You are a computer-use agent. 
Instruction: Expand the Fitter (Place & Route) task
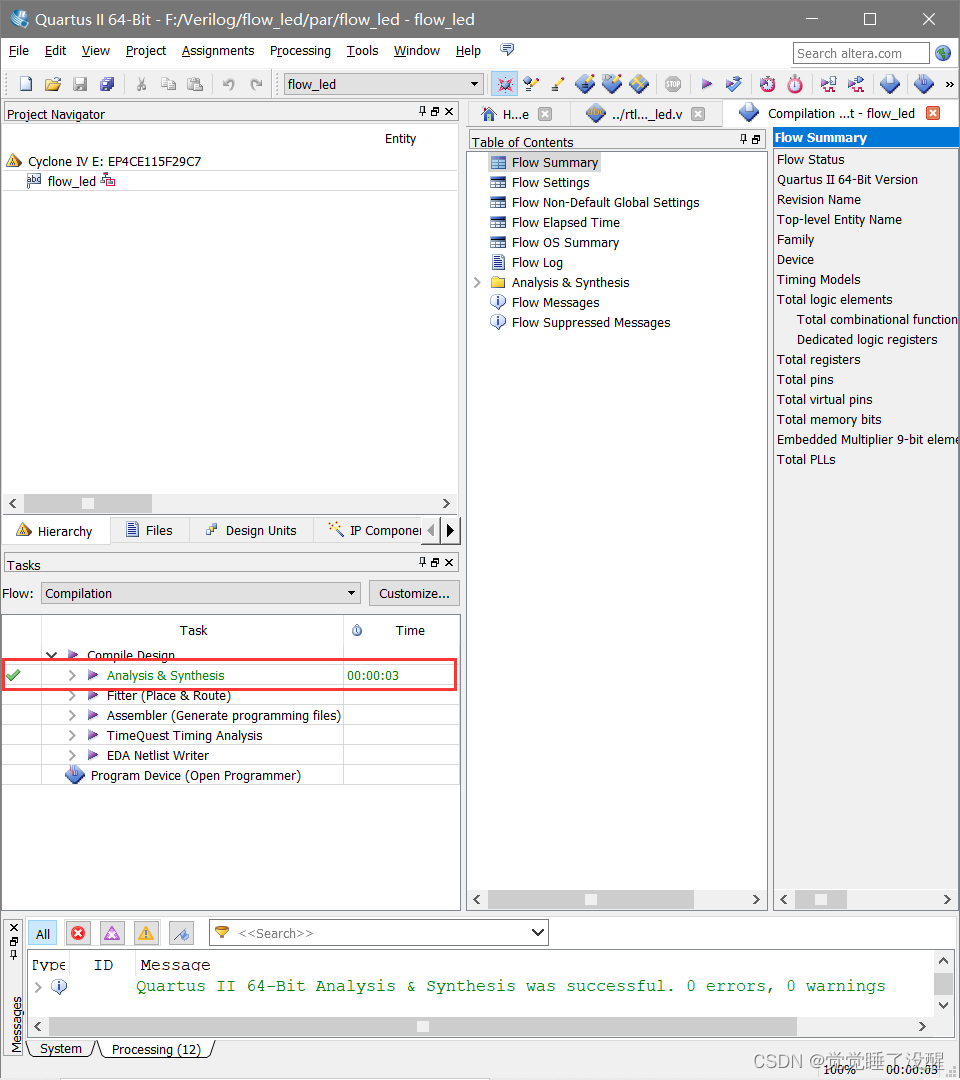(72, 695)
